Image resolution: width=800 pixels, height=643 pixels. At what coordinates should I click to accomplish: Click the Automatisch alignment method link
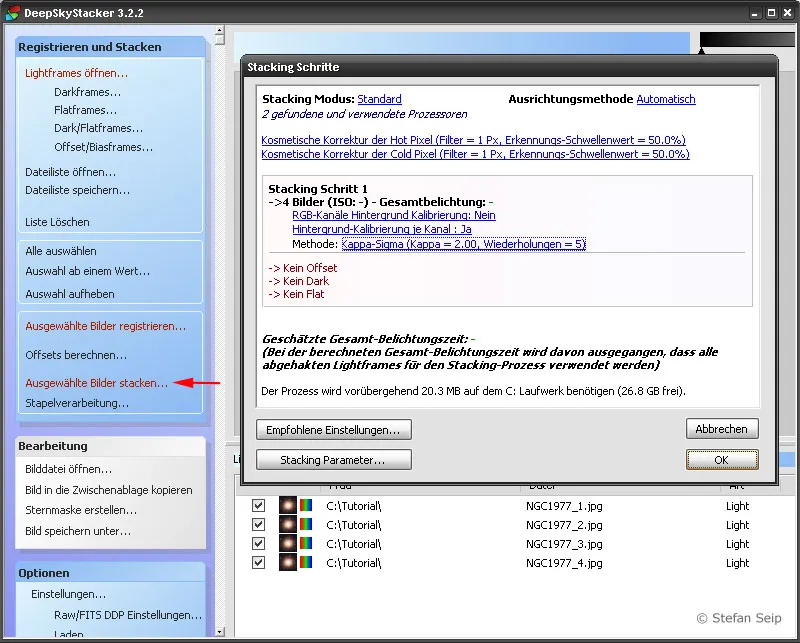coord(666,99)
